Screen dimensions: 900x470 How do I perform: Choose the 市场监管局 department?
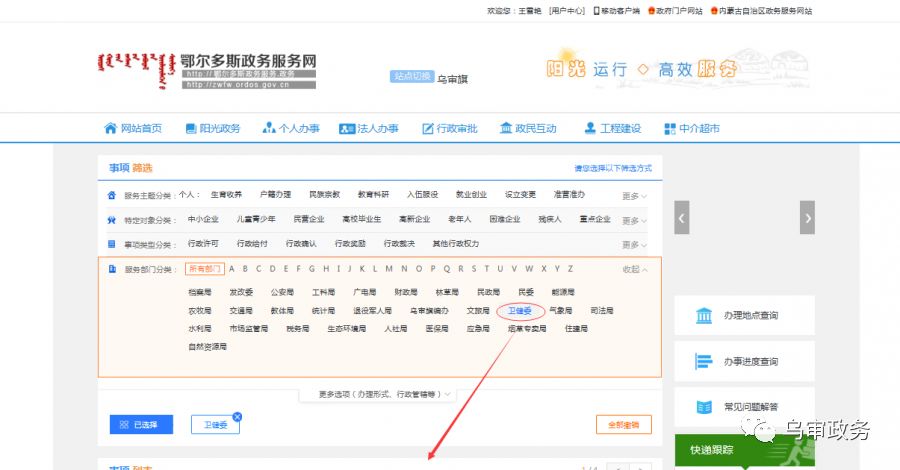pyautogui.click(x=249, y=329)
